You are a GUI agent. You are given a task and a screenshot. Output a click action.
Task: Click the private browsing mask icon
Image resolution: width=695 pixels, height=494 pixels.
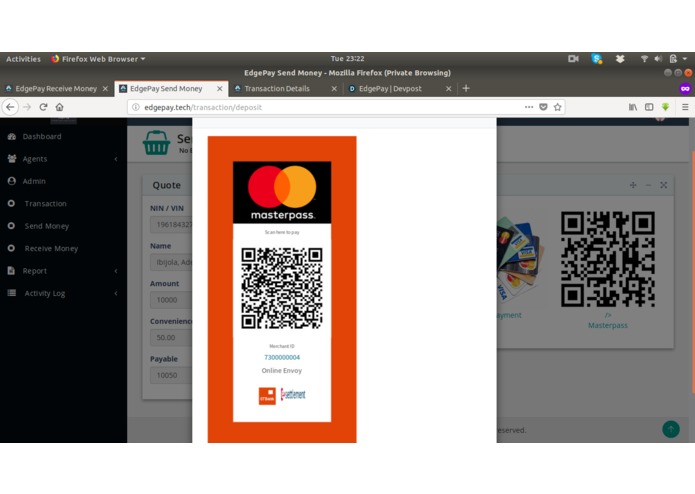[x=685, y=89]
